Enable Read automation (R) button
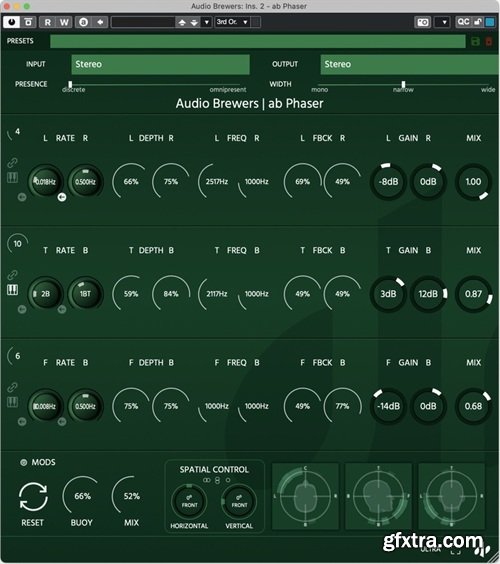This screenshot has width=500, height=564. tap(47, 22)
